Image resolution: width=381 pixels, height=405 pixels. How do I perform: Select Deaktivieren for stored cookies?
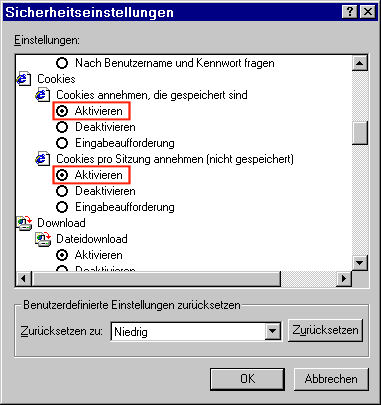click(96, 127)
